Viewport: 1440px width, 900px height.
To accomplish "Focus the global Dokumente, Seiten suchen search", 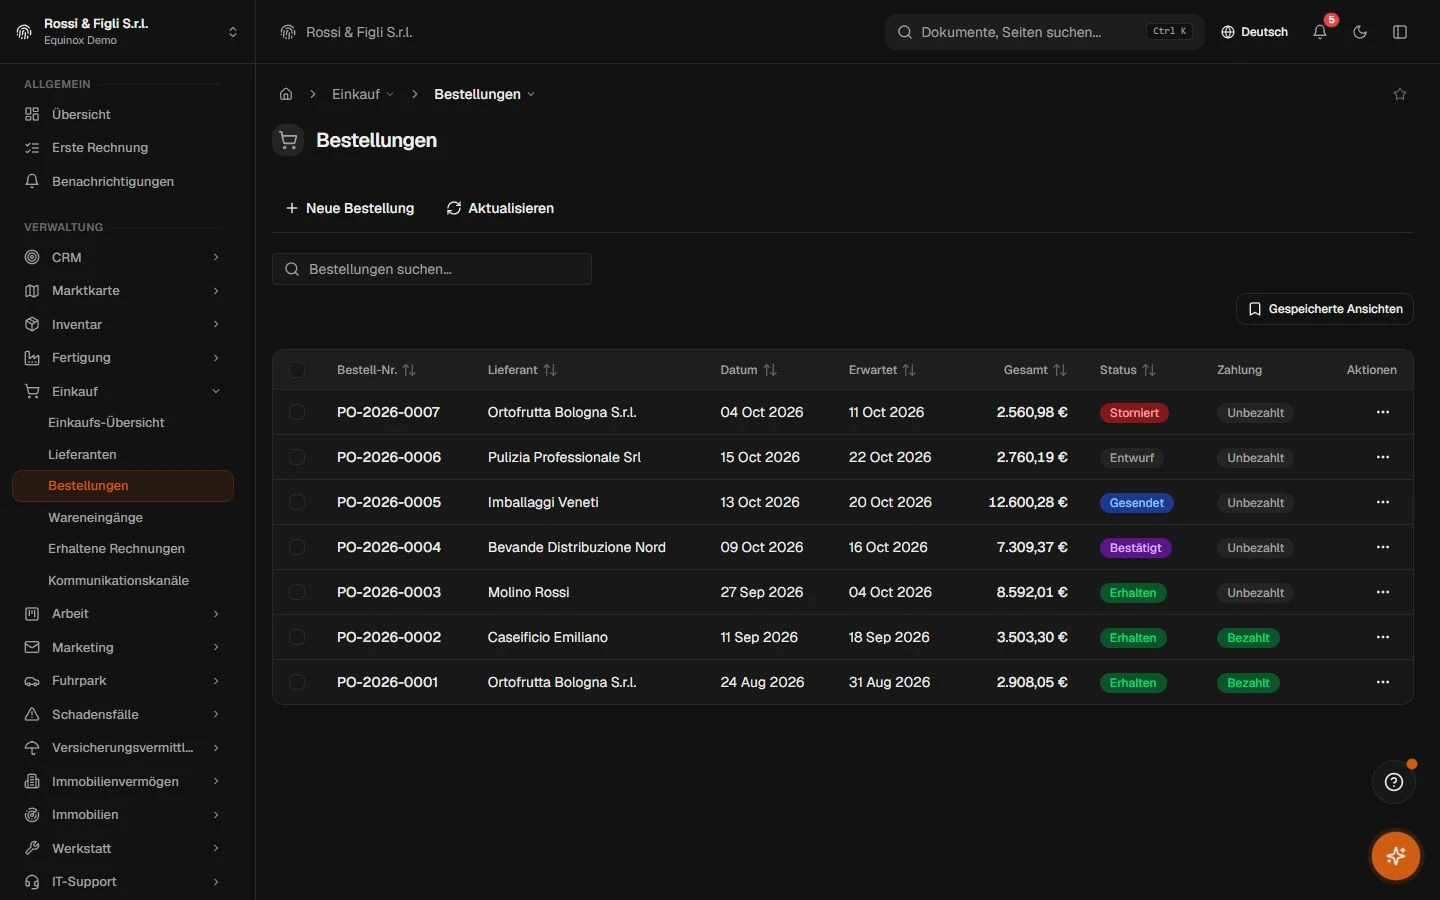I will (1045, 32).
